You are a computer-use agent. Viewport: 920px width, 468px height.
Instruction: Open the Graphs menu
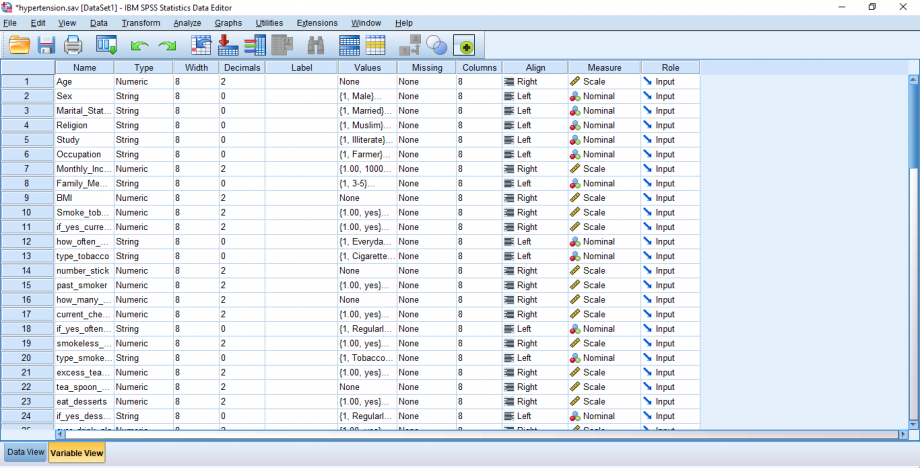[228, 22]
